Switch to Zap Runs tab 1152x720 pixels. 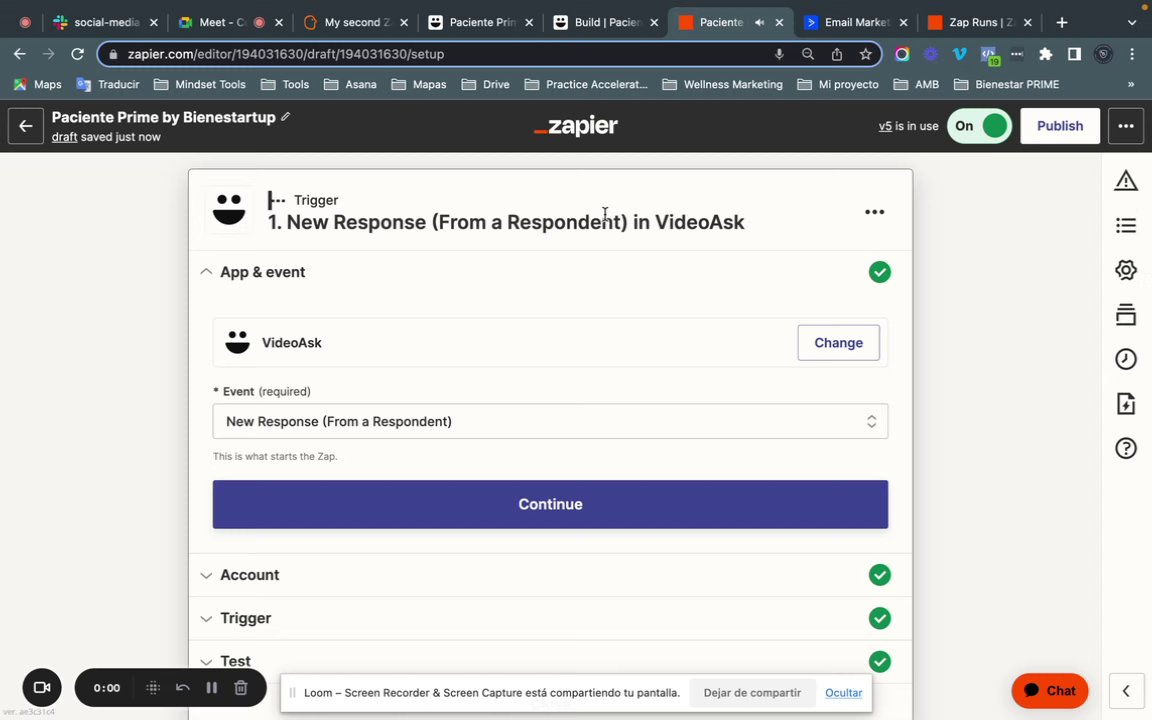pos(980,22)
